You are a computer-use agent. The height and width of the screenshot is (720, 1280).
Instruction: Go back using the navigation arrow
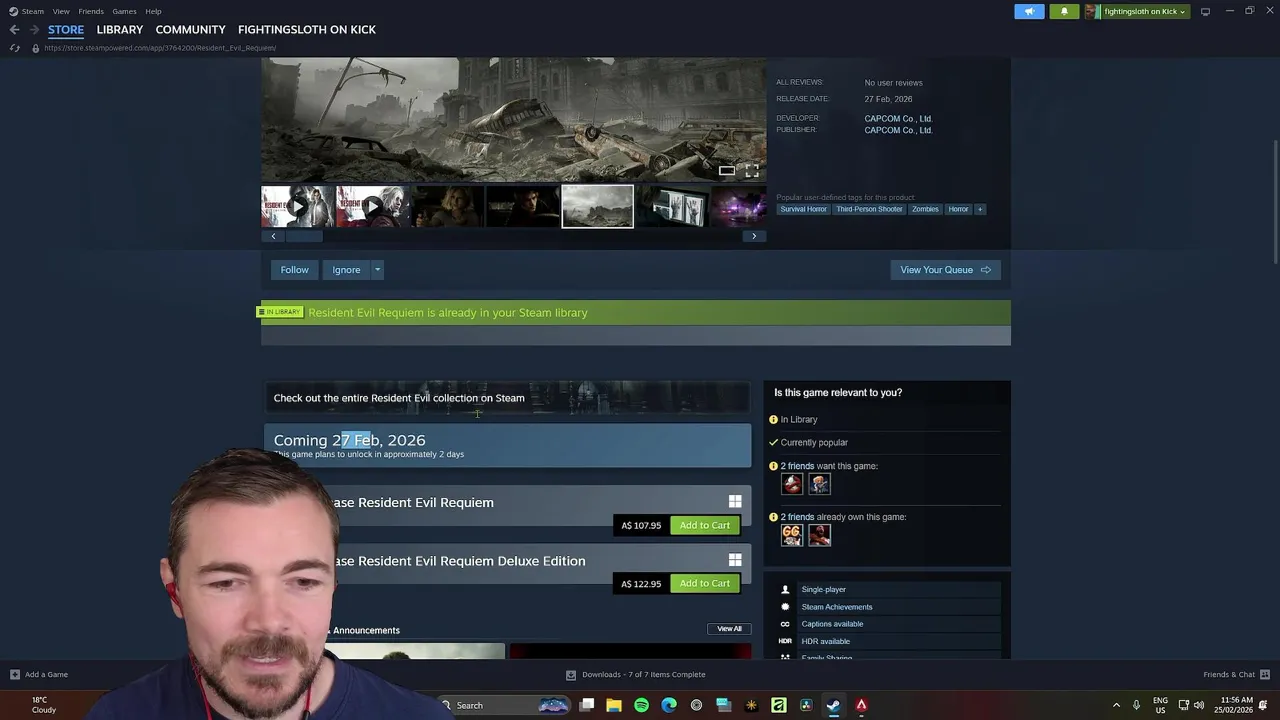point(14,30)
